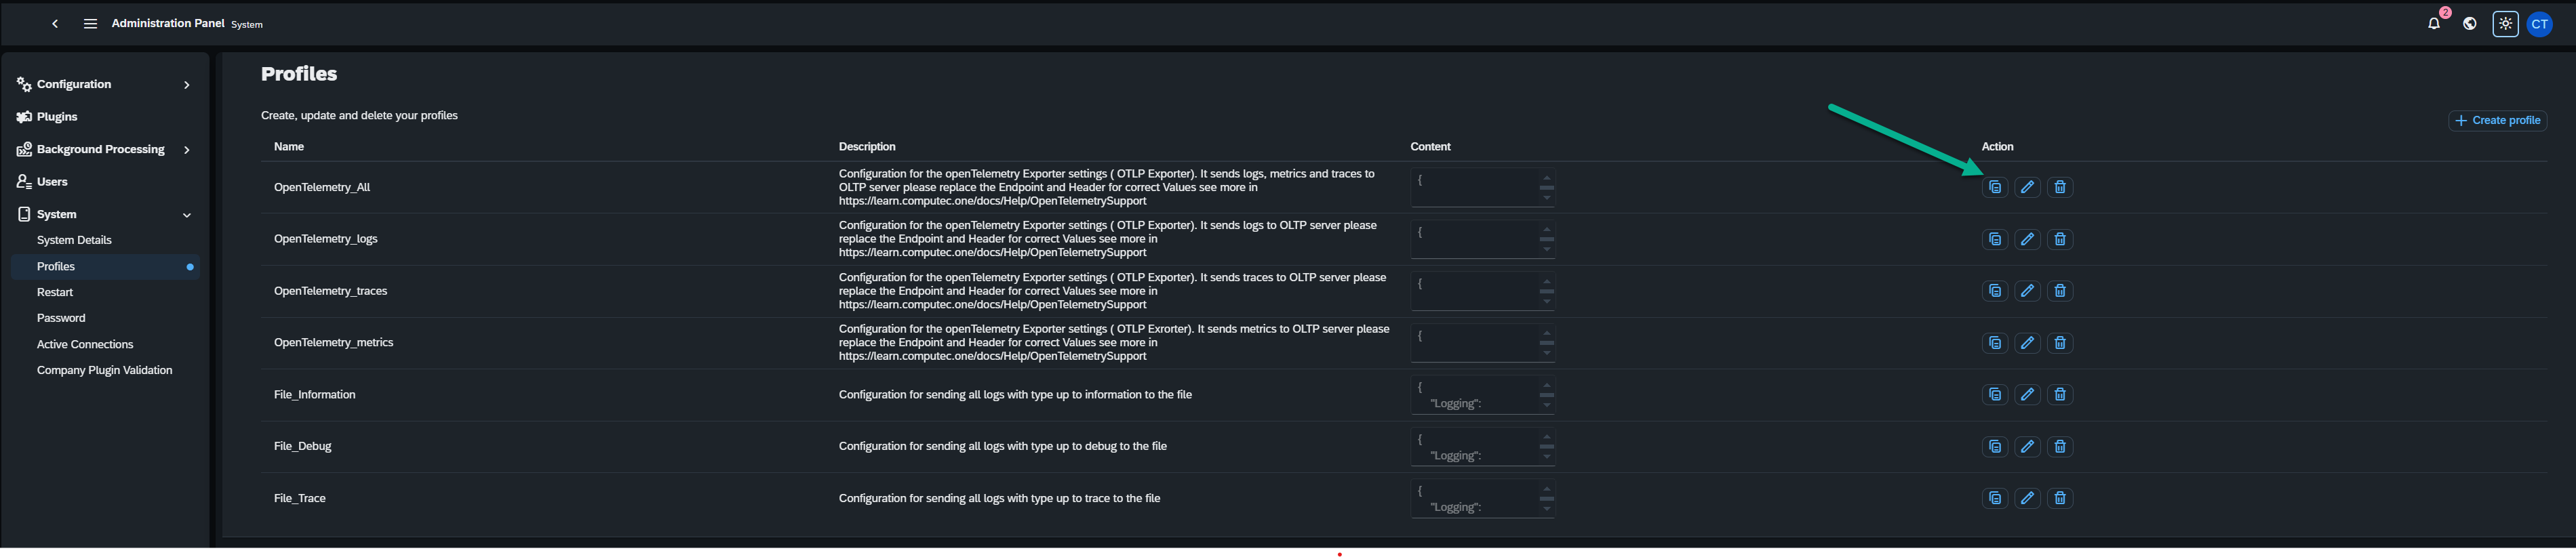Open the notifications bell
The width and height of the screenshot is (2576, 557).
(x=2433, y=24)
